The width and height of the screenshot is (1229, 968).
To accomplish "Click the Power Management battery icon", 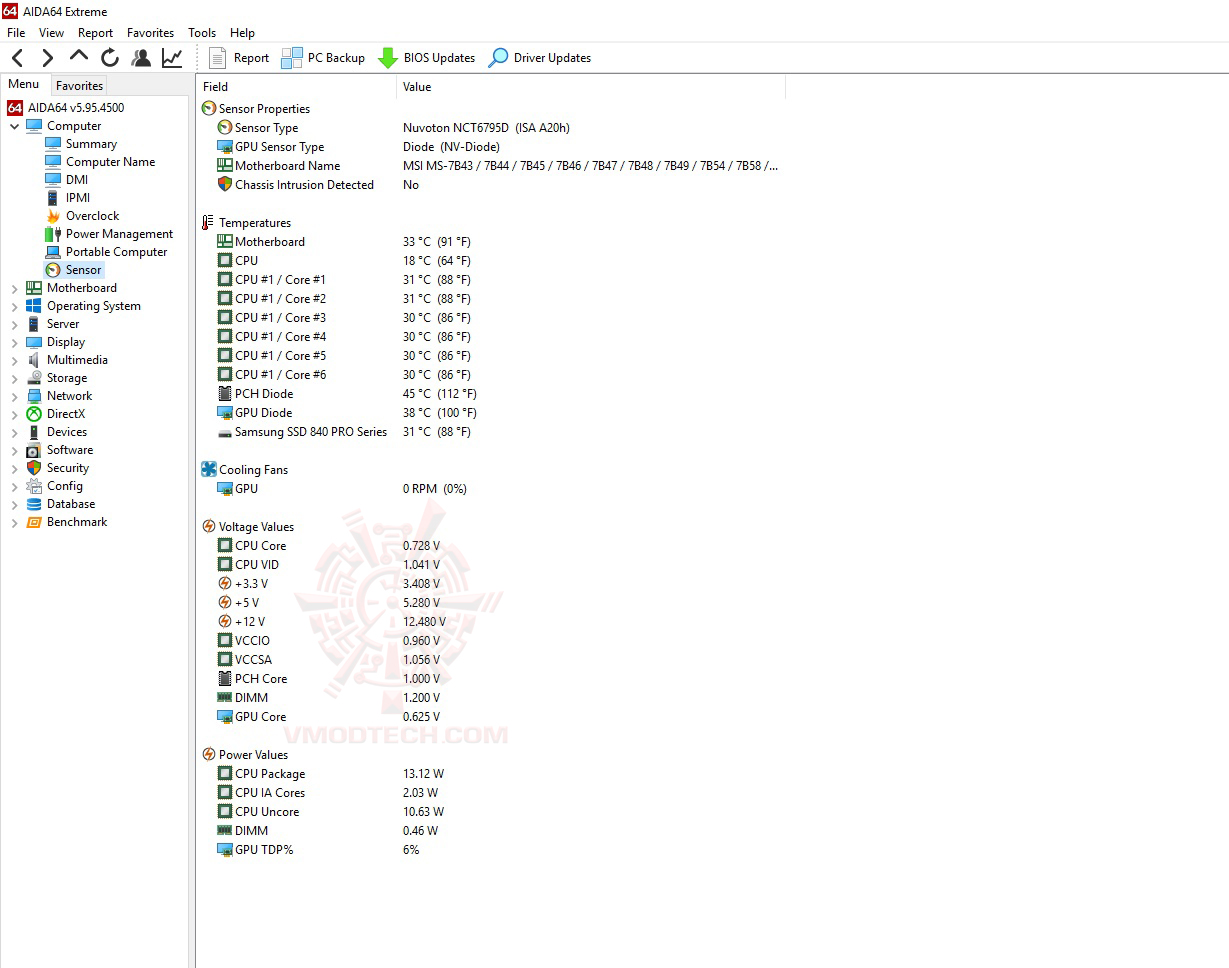I will 53,234.
